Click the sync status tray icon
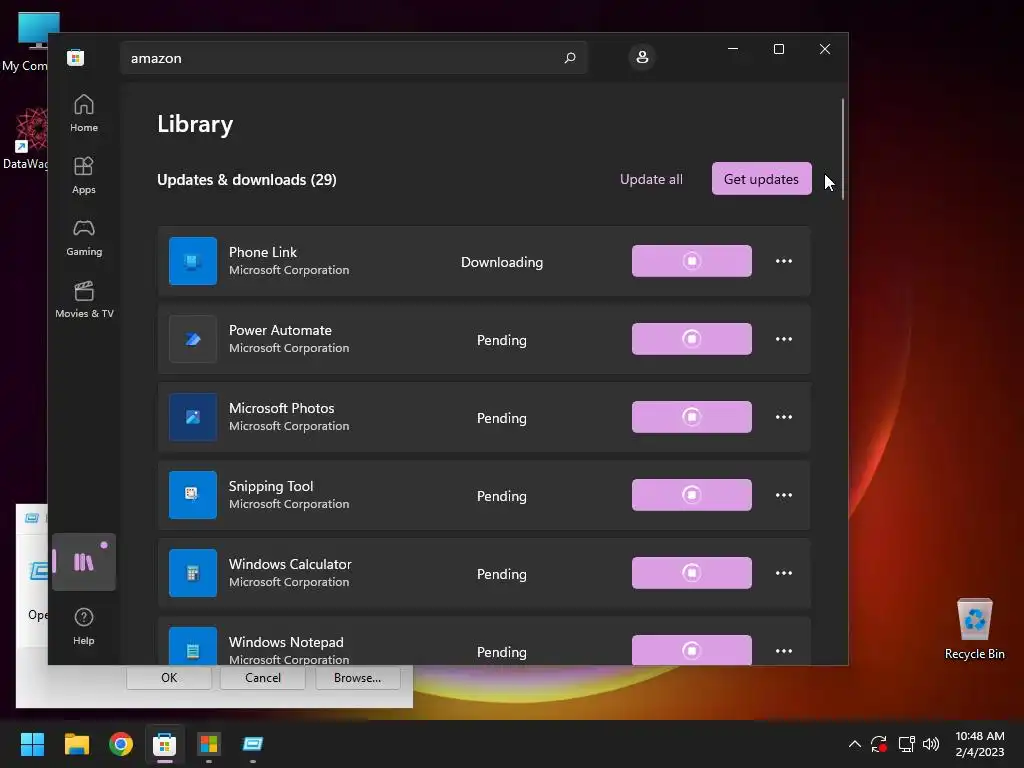 (879, 744)
